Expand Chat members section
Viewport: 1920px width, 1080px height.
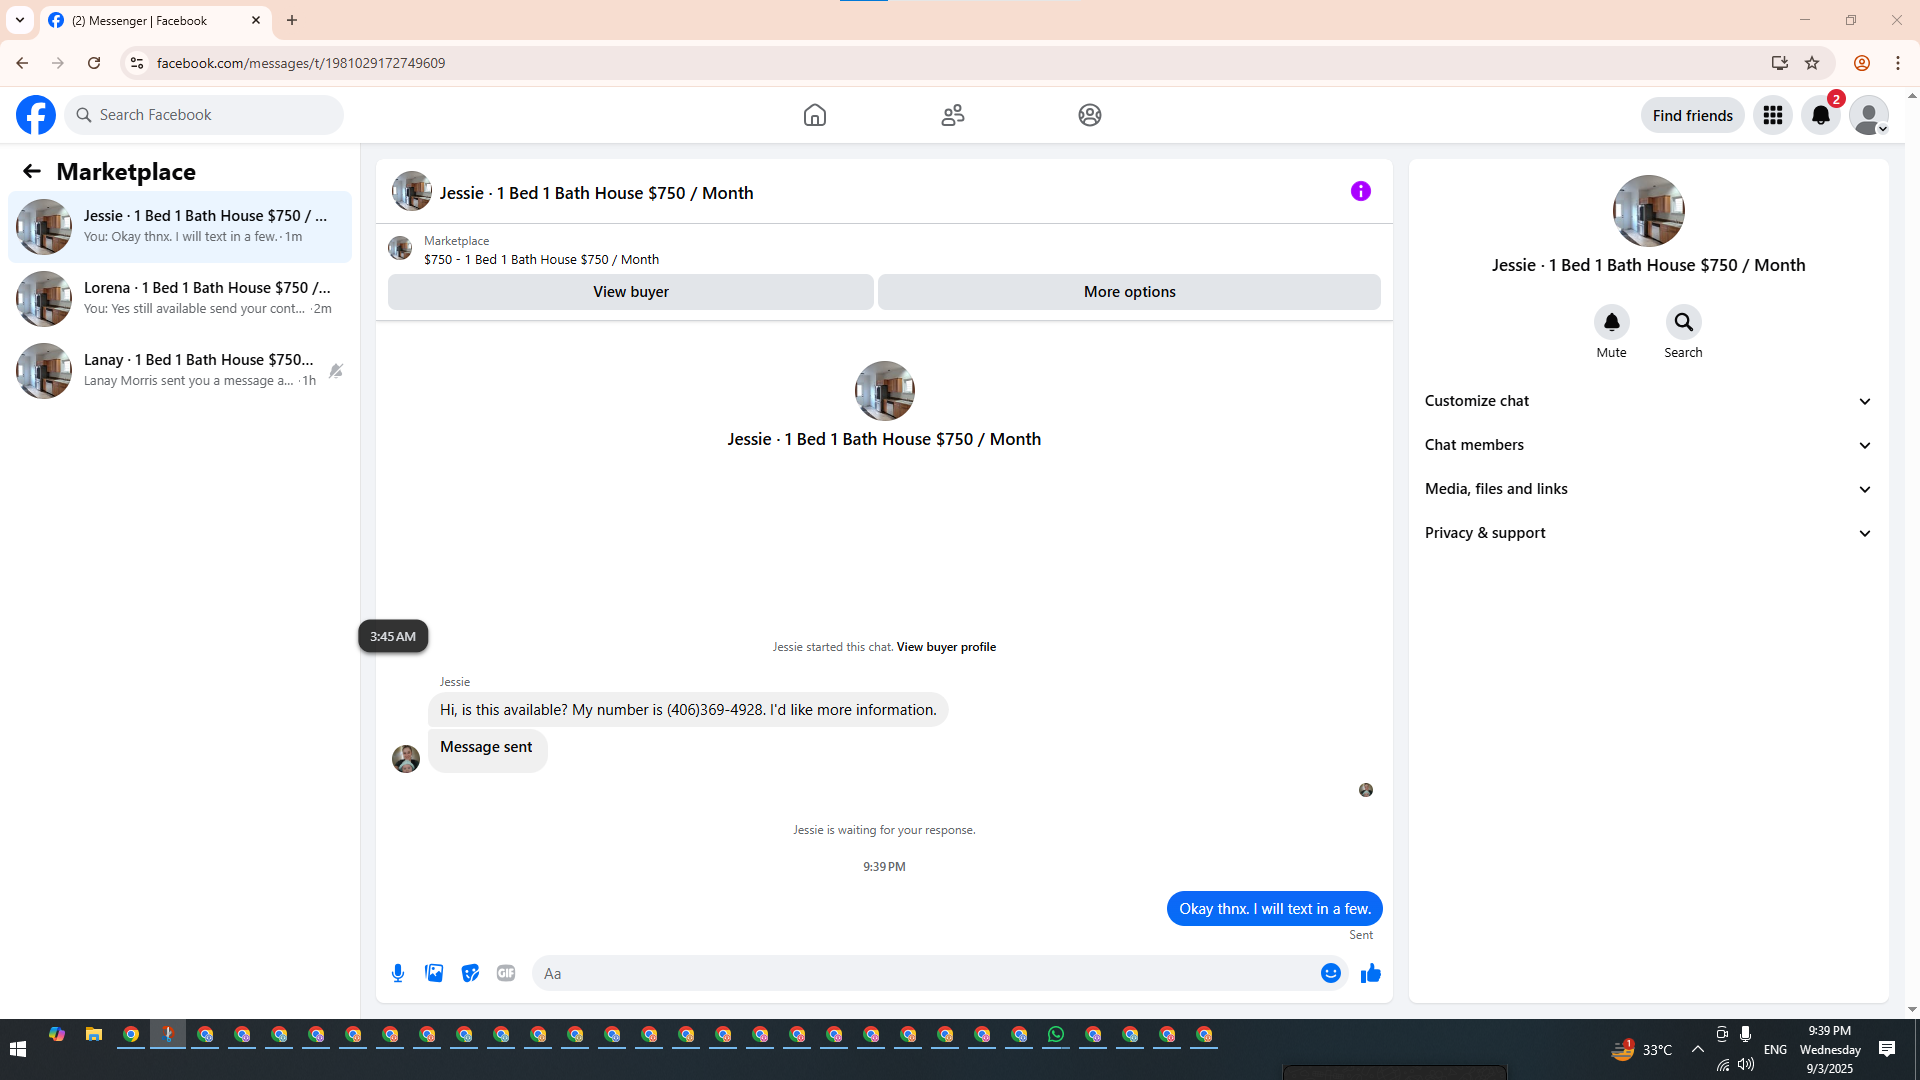point(1648,445)
